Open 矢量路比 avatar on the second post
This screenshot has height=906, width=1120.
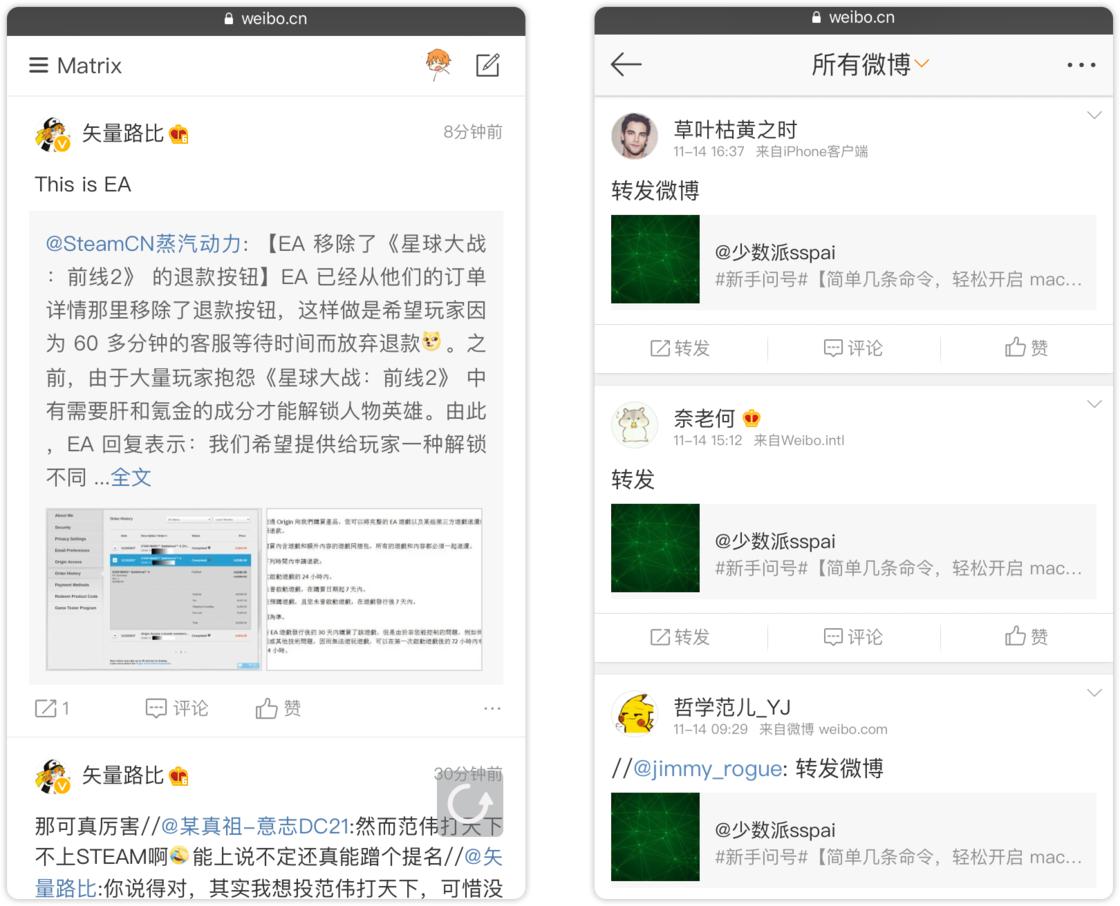tap(52, 777)
